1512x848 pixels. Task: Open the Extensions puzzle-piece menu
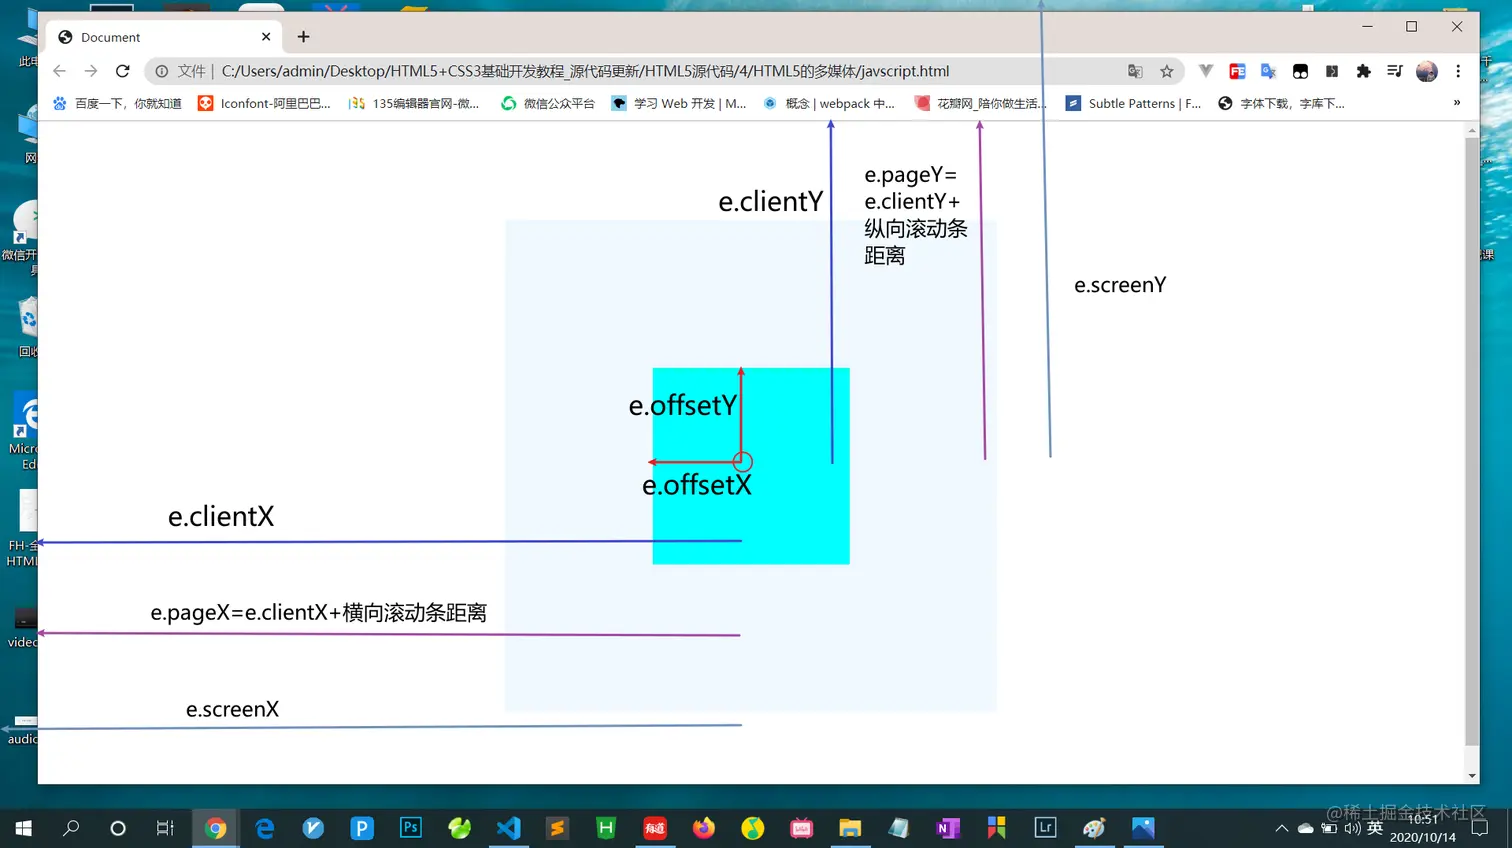point(1363,71)
